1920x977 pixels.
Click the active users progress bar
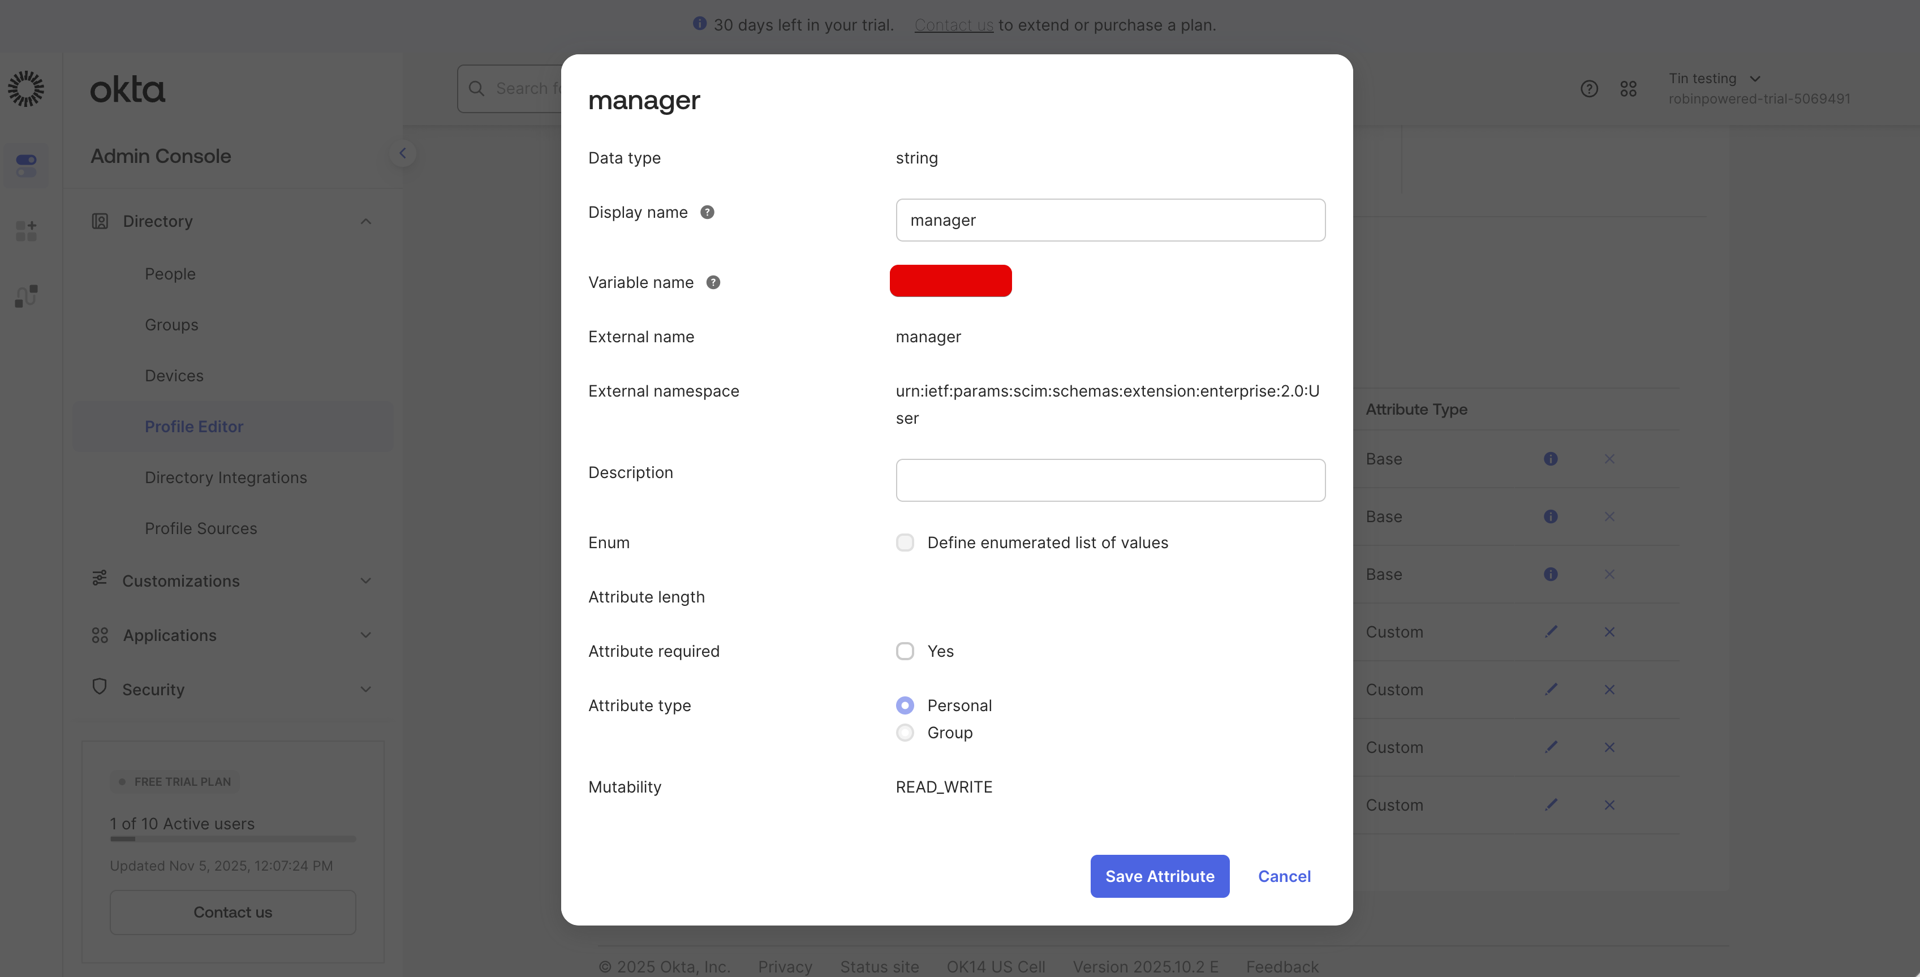233,839
